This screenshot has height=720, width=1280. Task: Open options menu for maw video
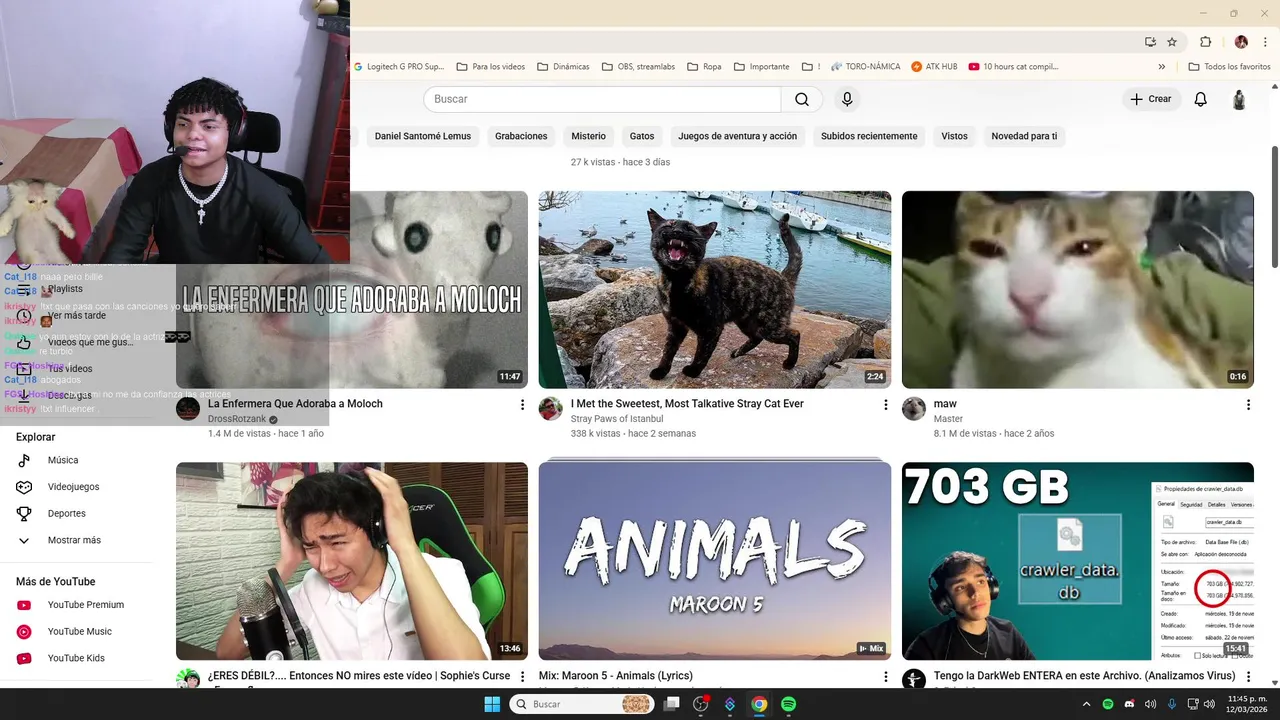coord(1248,405)
